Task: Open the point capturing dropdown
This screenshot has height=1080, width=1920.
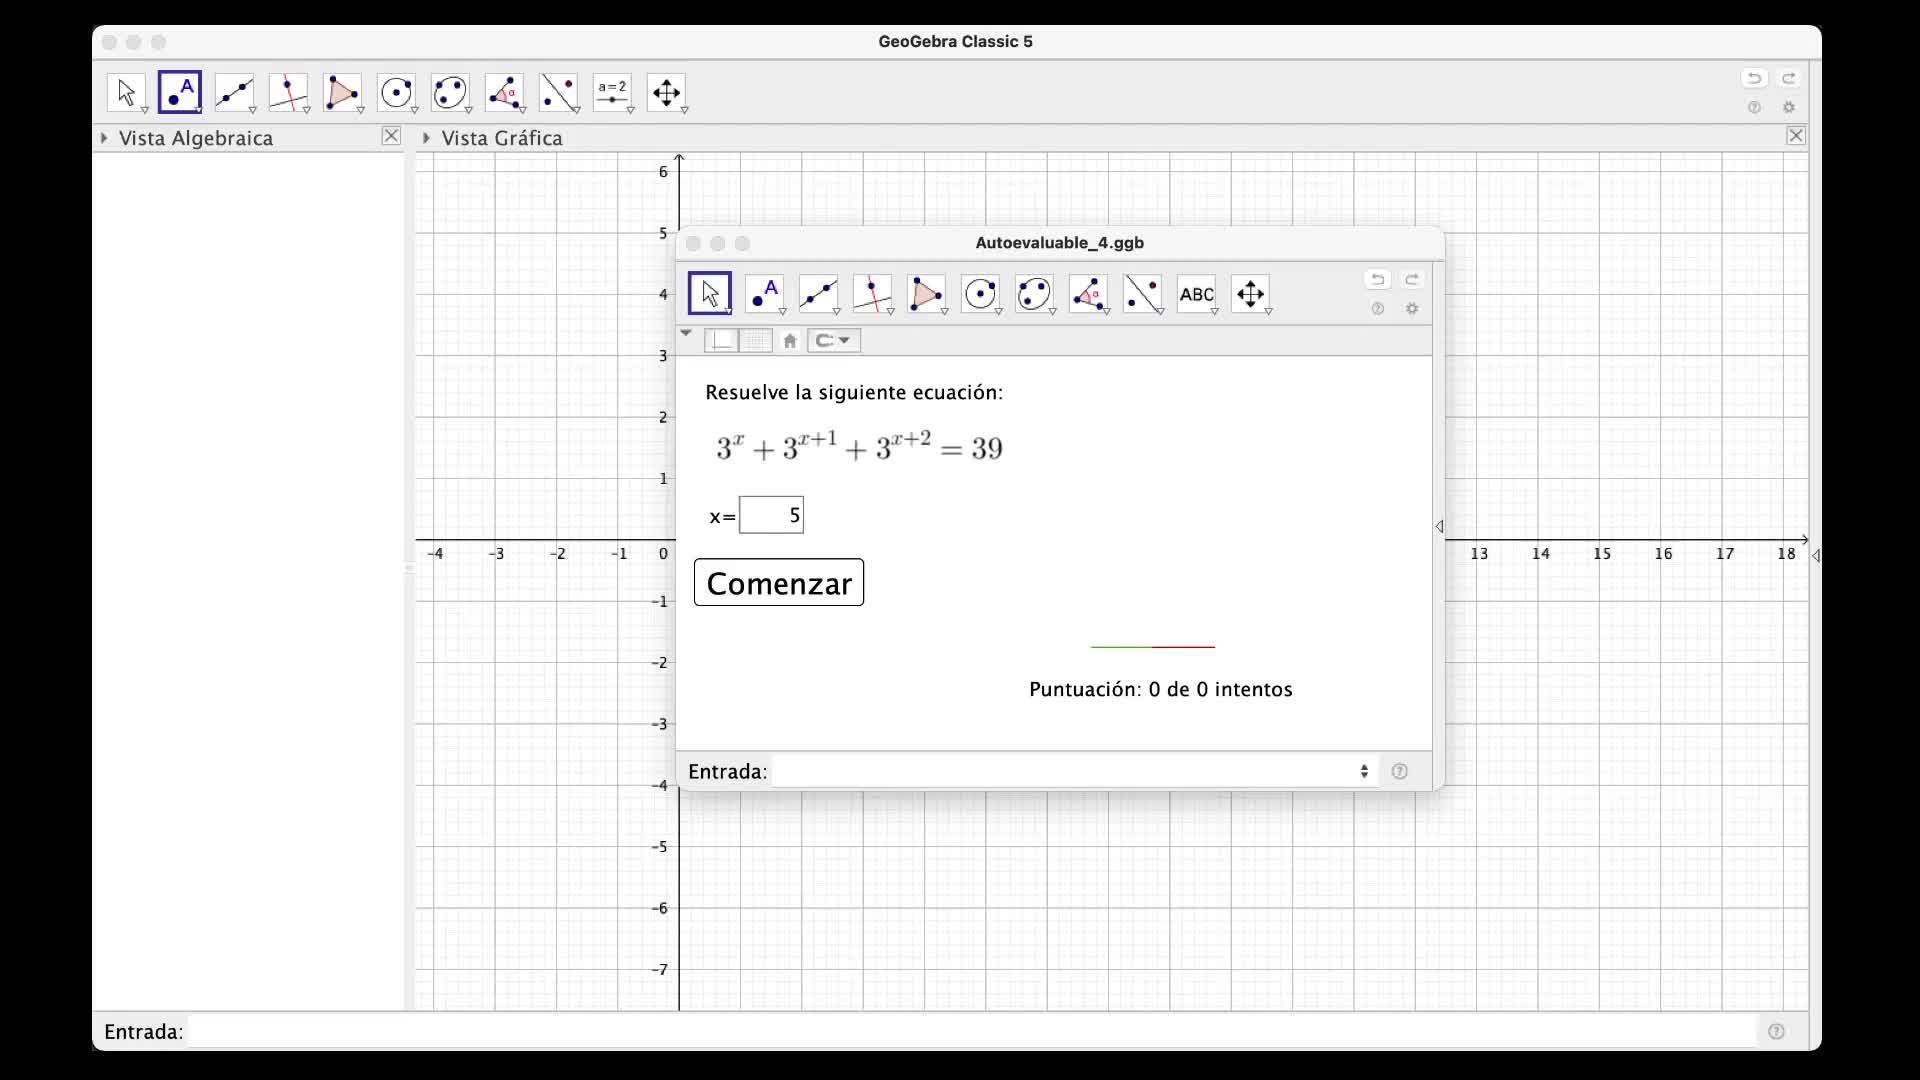Action: coord(834,341)
